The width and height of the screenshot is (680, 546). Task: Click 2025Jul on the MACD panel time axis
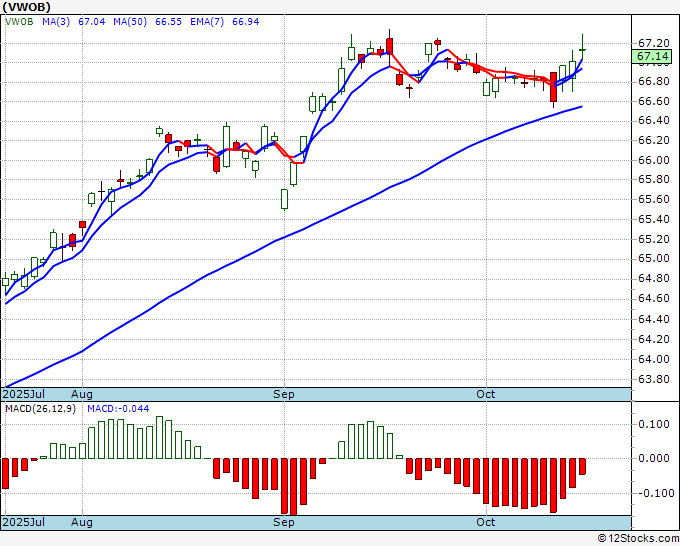24,522
